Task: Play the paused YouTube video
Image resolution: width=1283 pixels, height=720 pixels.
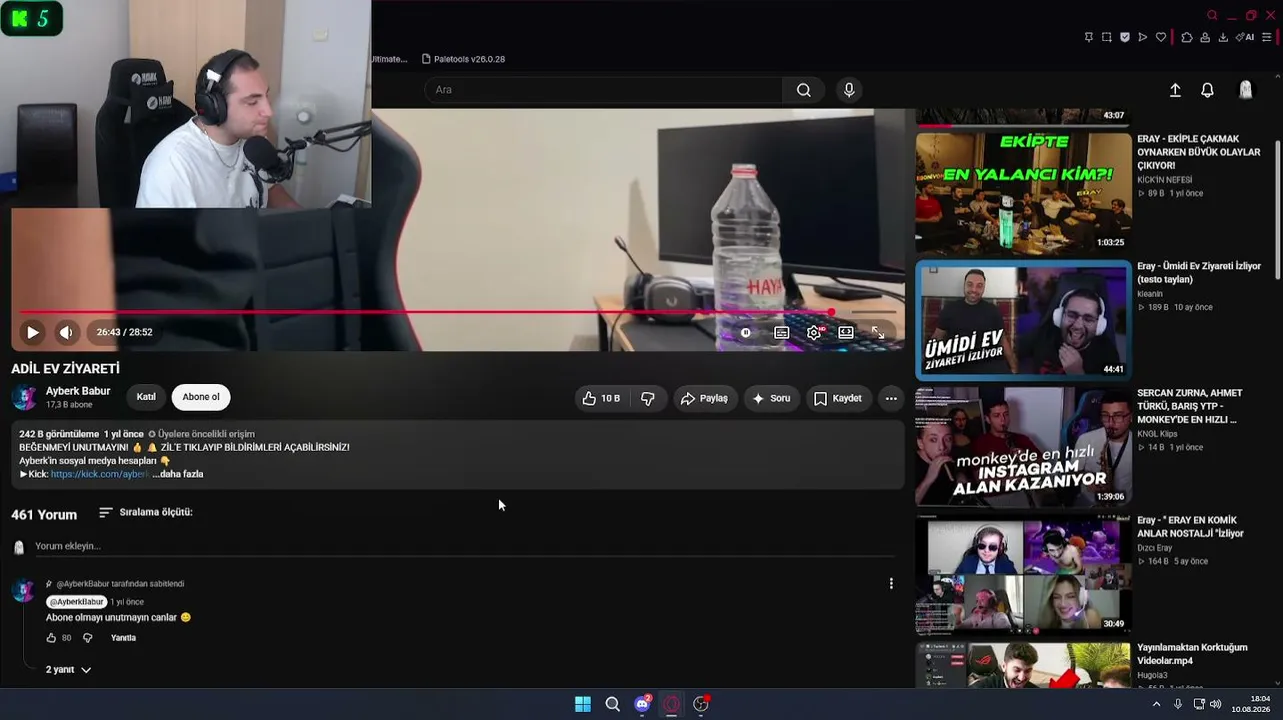Action: pos(33,332)
